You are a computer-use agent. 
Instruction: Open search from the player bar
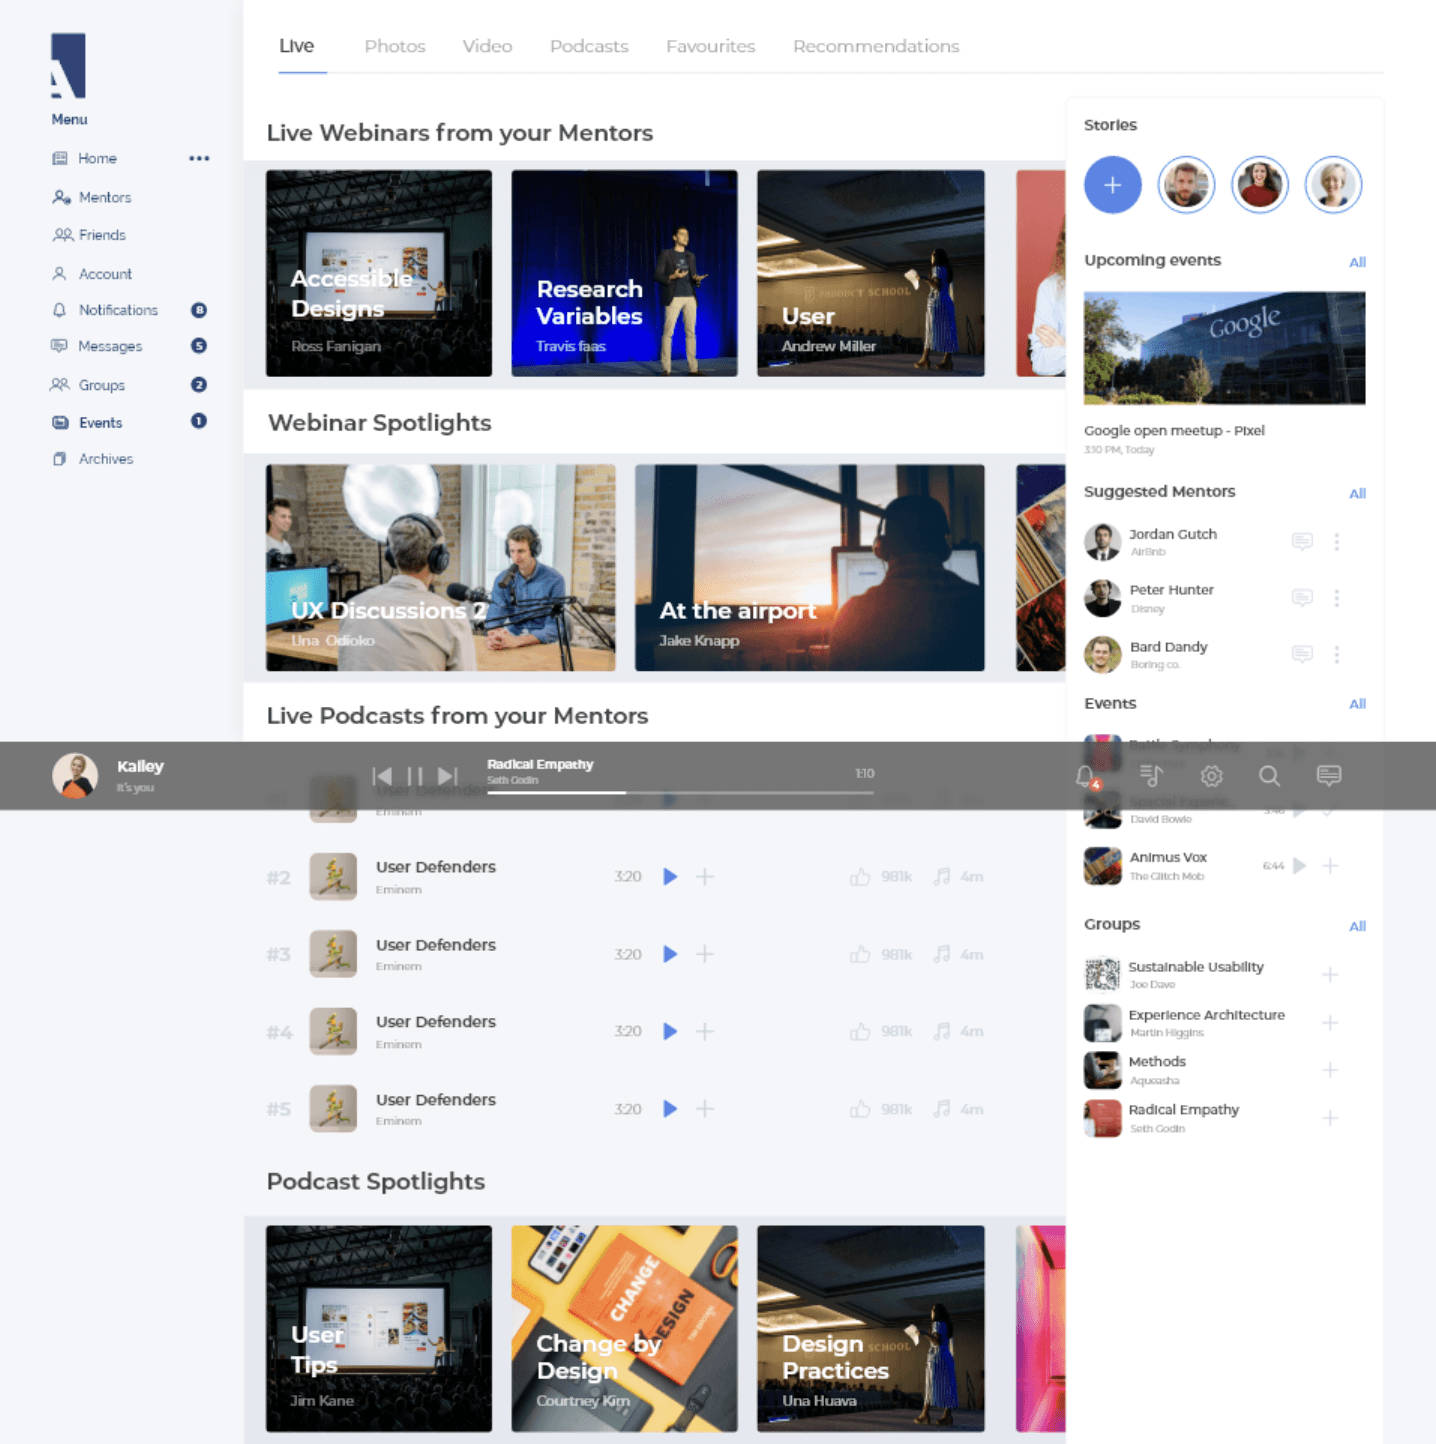pos(1269,776)
